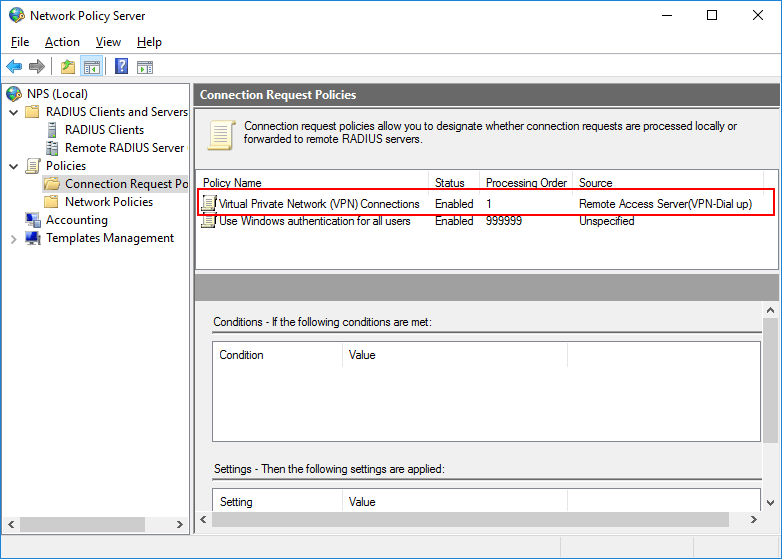Click left scroll arrow of details pane
This screenshot has width=782, height=559.
(203, 519)
